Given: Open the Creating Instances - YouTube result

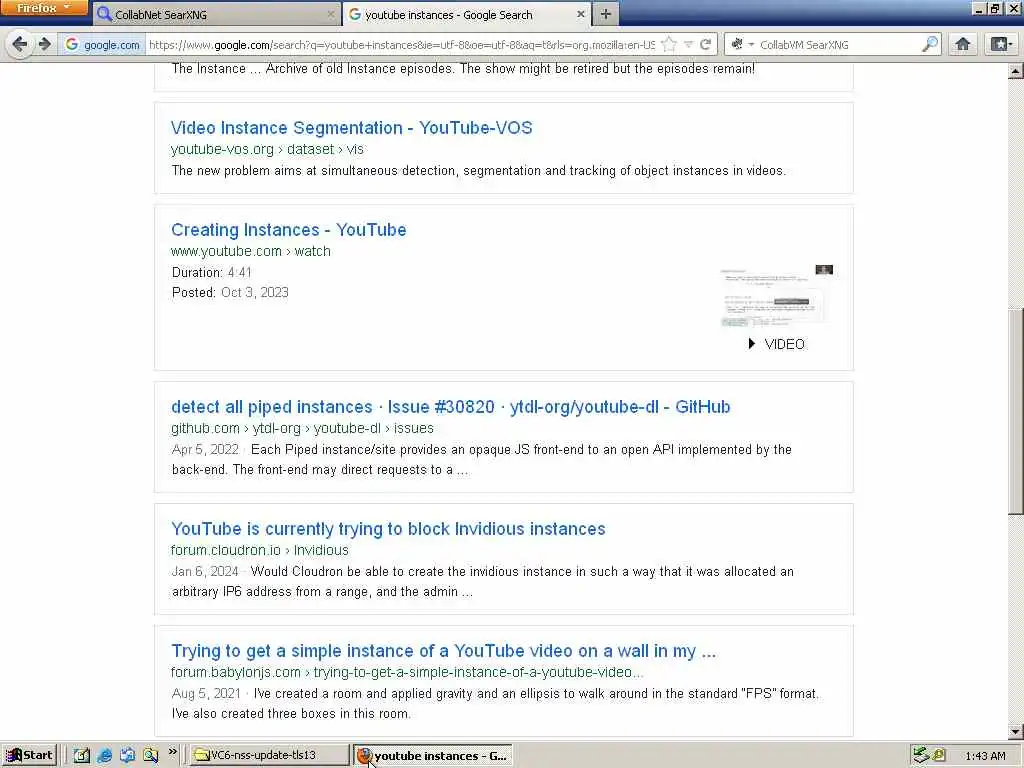Looking at the screenshot, I should (x=289, y=230).
